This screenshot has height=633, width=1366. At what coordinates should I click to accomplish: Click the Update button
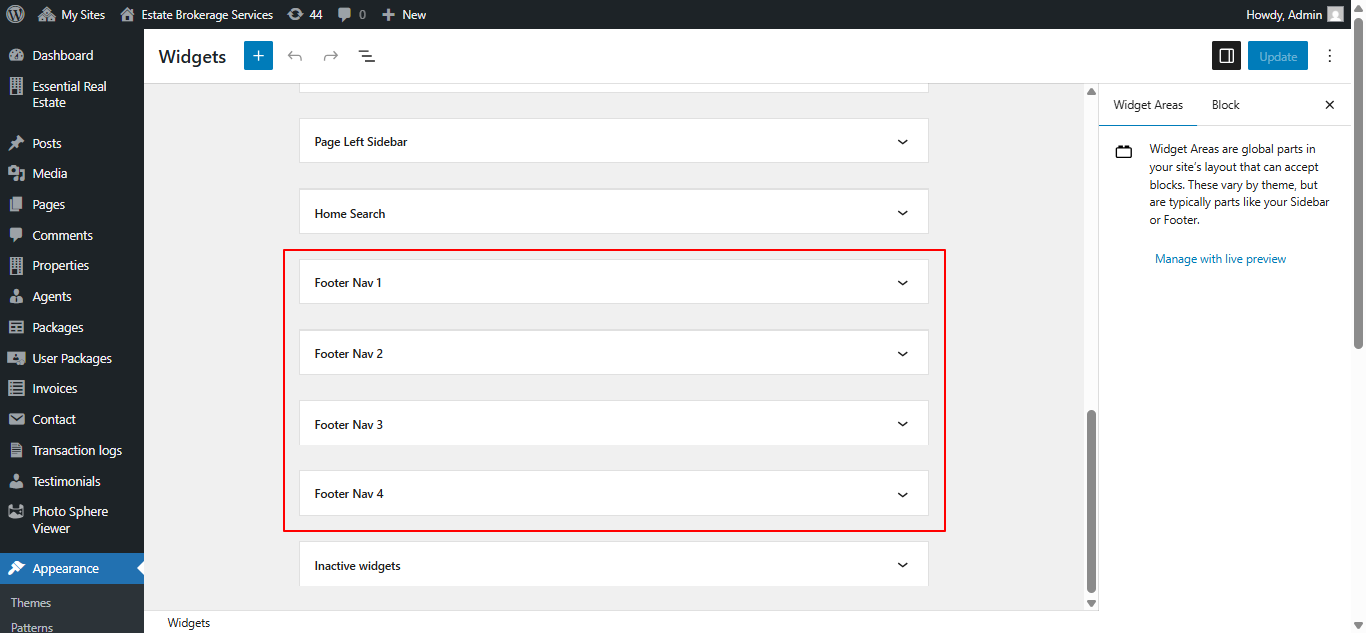(x=1277, y=55)
